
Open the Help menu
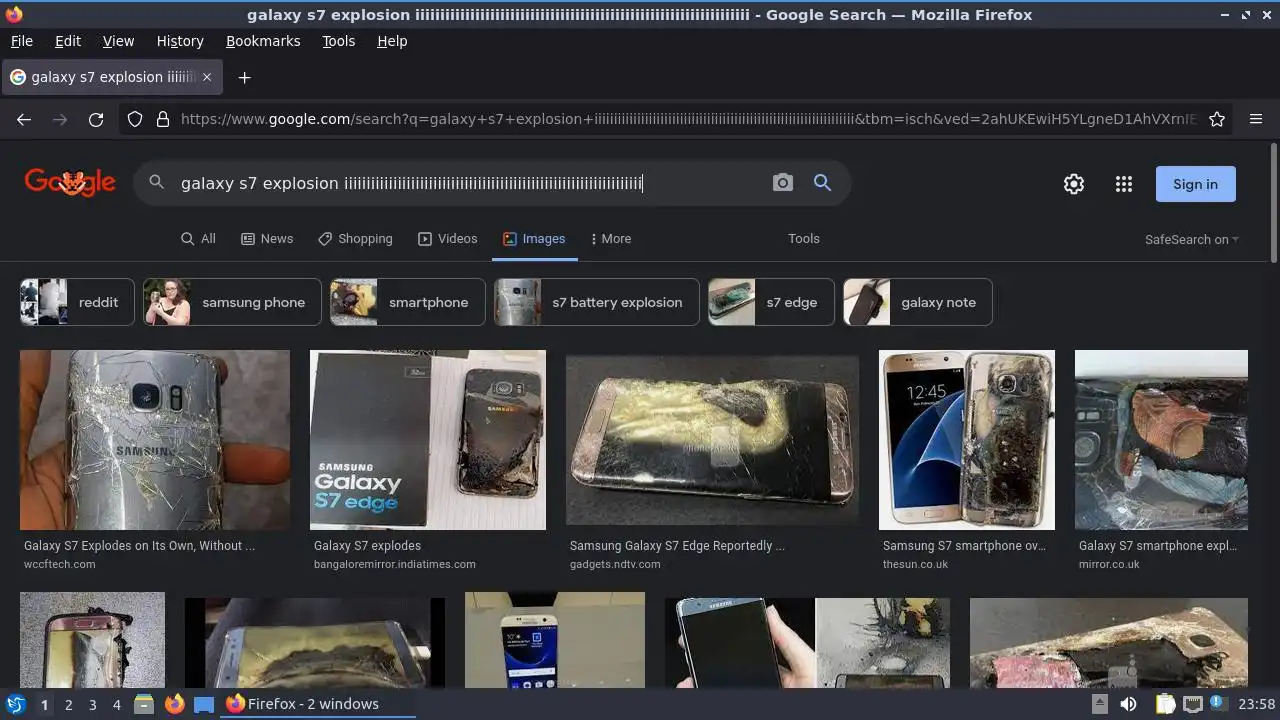(x=392, y=41)
